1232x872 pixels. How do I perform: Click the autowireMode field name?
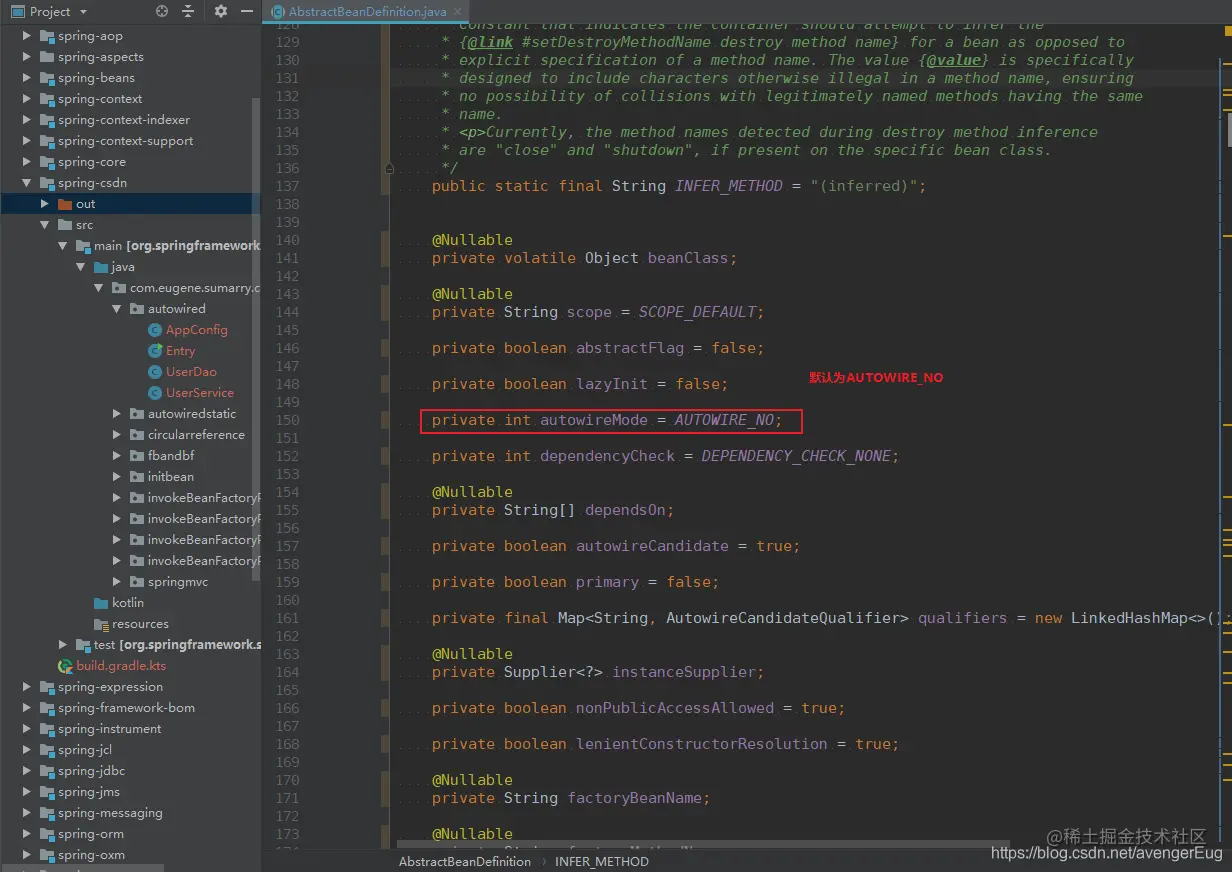594,420
